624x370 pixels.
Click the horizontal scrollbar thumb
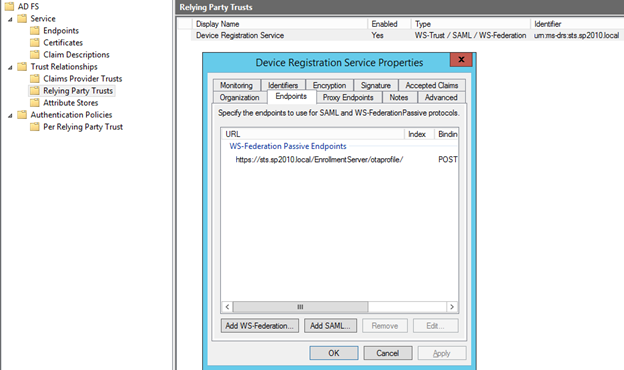tap(300, 307)
